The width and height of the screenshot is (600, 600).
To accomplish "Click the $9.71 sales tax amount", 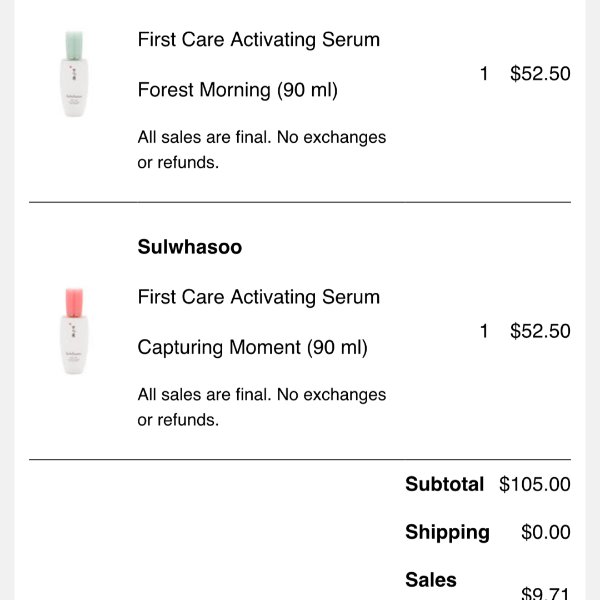I will tap(546, 593).
